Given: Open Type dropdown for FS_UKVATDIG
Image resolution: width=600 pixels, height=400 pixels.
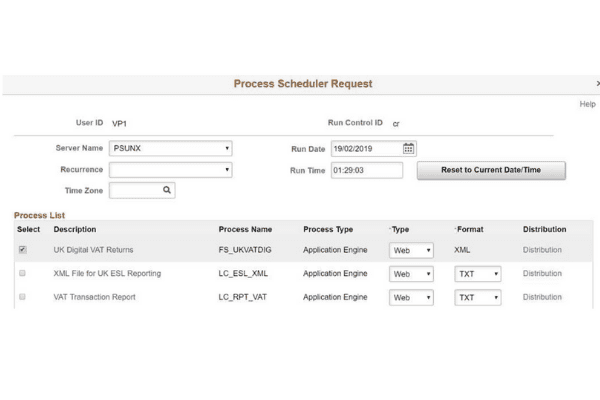Looking at the screenshot, I should (x=411, y=250).
